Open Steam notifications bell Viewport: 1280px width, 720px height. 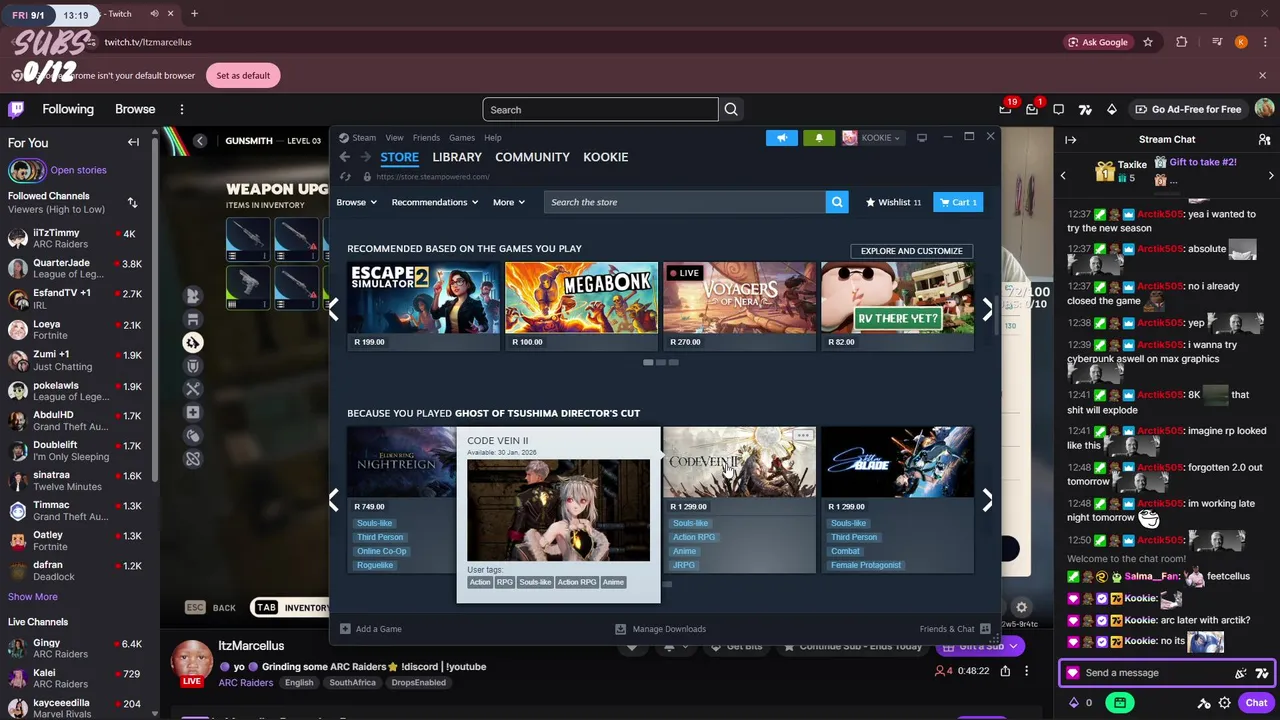click(819, 138)
